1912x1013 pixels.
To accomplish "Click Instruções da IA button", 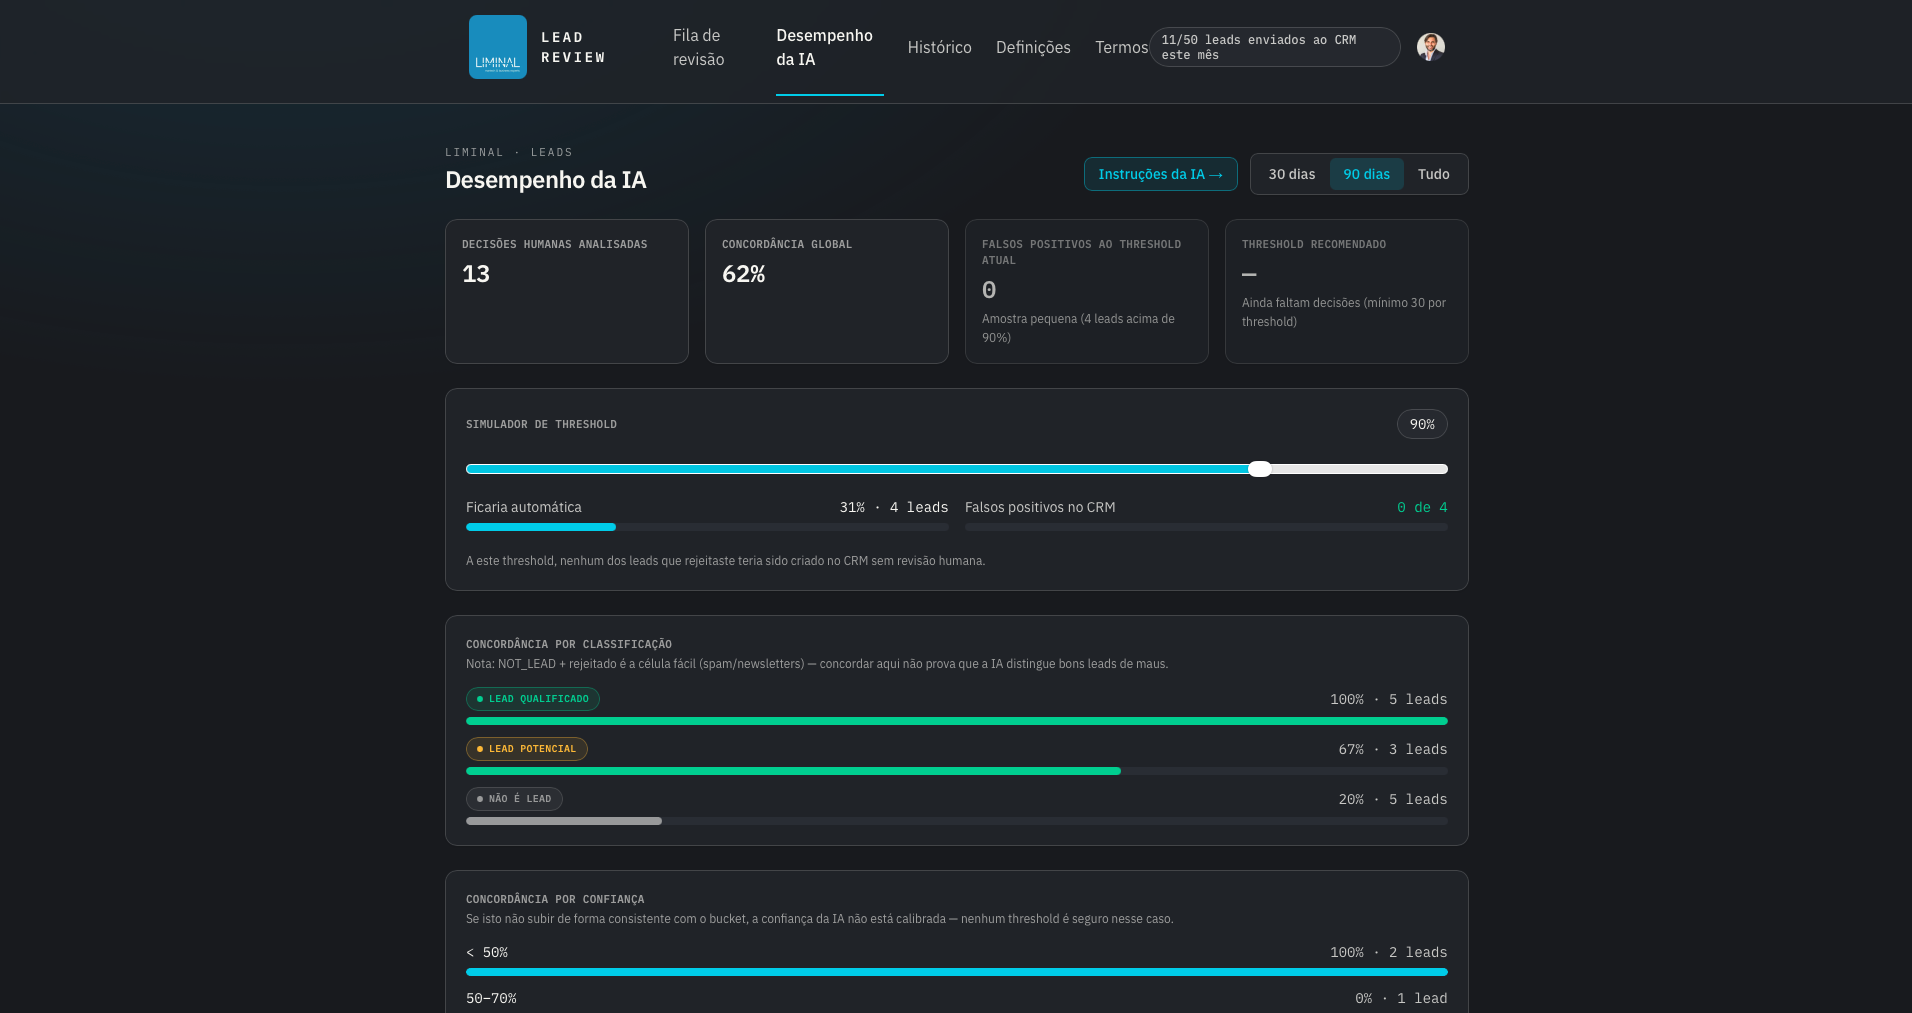I will 1160,174.
